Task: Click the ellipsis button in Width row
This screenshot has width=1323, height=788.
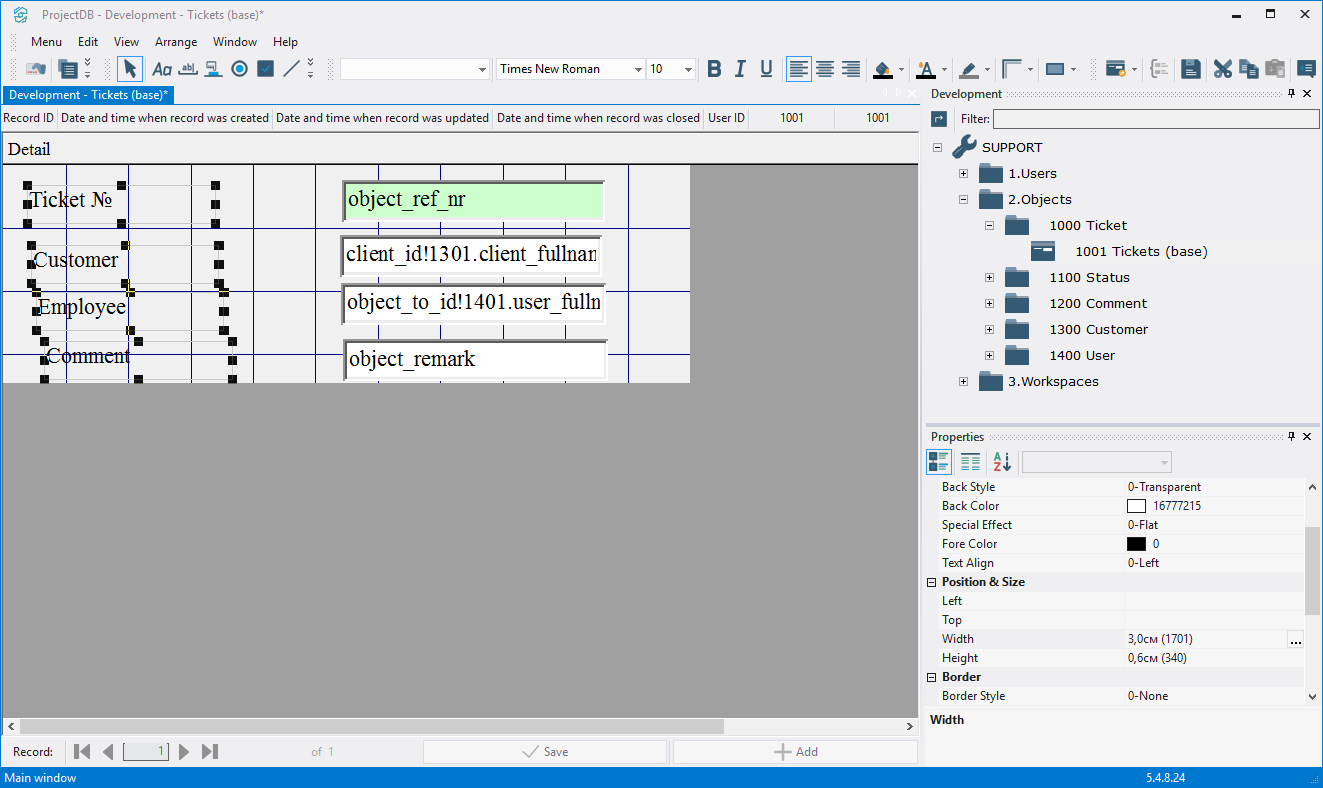Action: [x=1295, y=640]
